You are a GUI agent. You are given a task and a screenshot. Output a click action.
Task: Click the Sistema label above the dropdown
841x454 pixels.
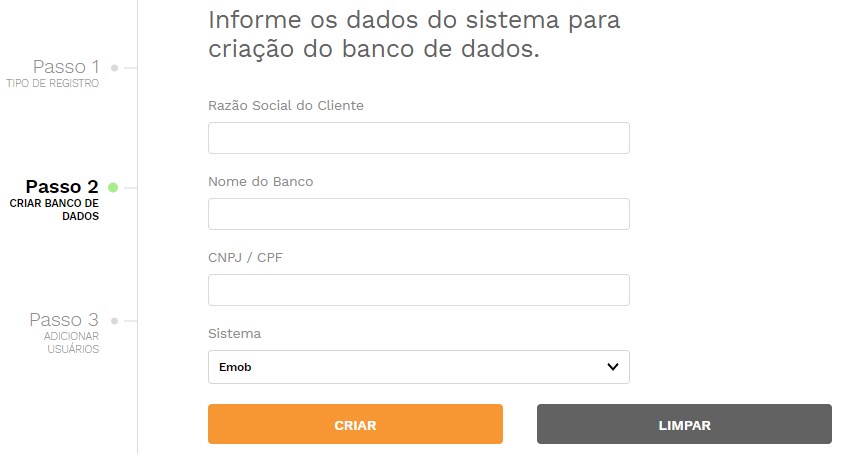[234, 334]
